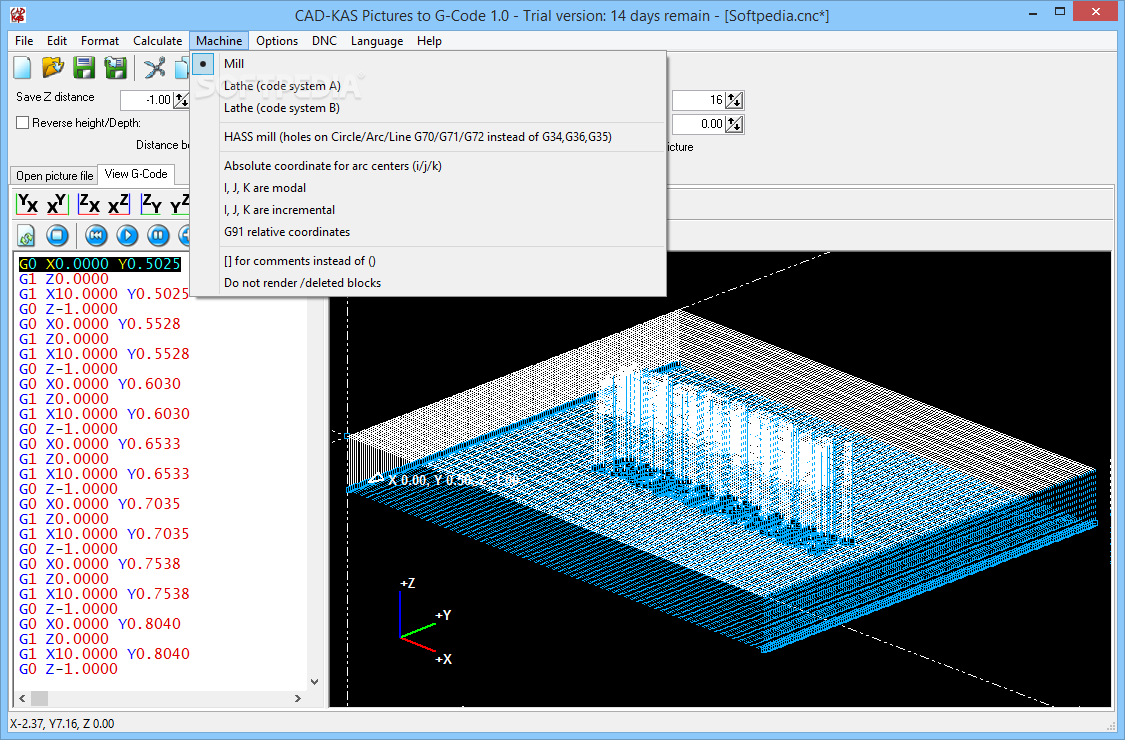Click Save As floppy disk icon
The image size is (1125, 740).
[116, 67]
